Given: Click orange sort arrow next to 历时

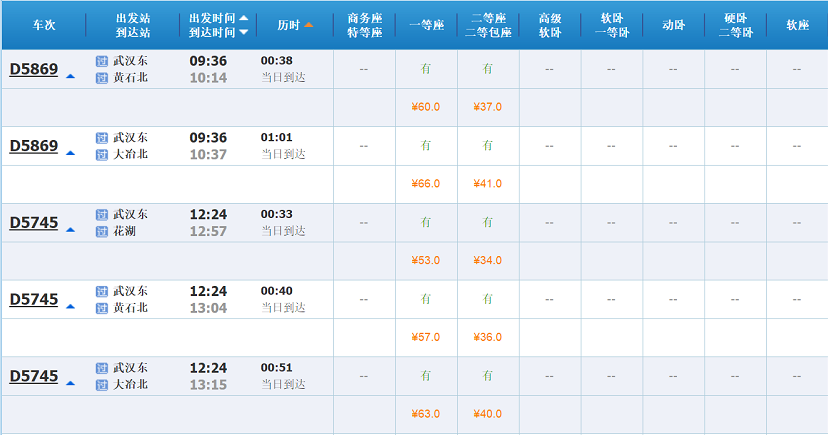Looking at the screenshot, I should (308, 25).
